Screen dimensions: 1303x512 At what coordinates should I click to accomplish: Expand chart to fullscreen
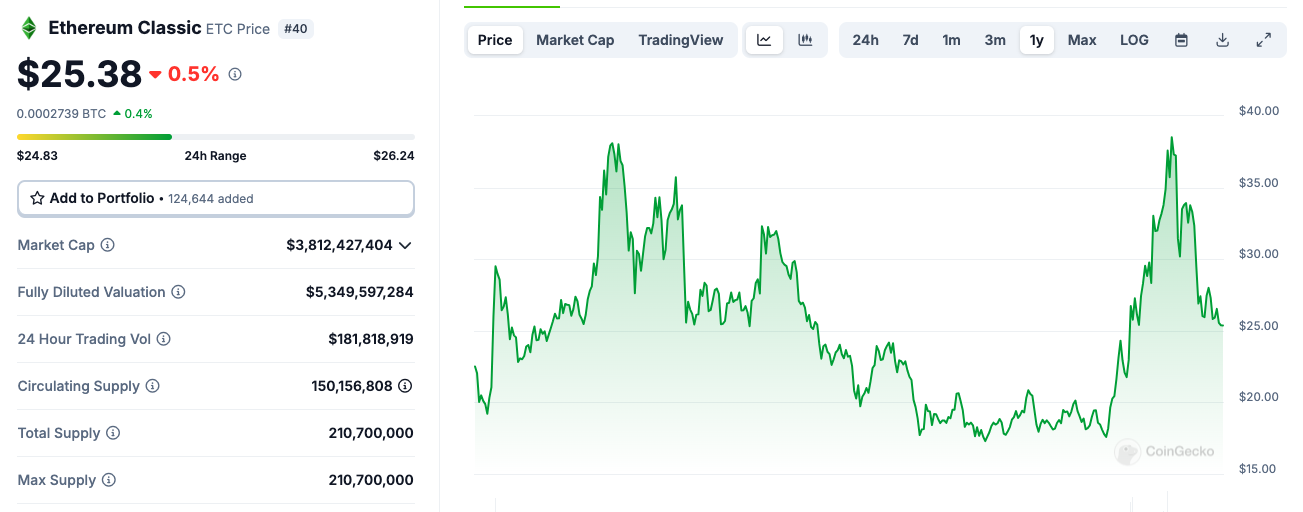tap(1263, 40)
